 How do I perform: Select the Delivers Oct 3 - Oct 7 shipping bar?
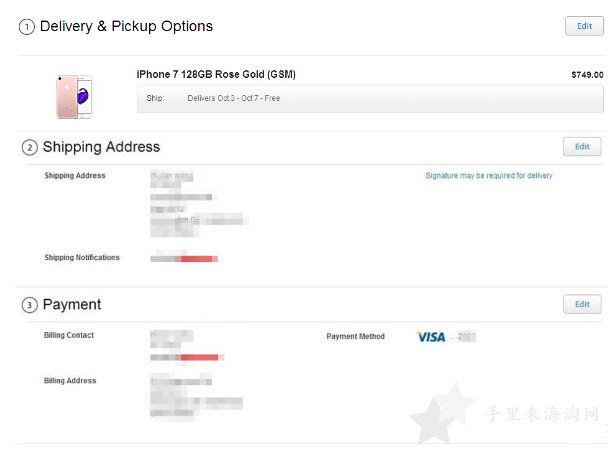(x=370, y=98)
